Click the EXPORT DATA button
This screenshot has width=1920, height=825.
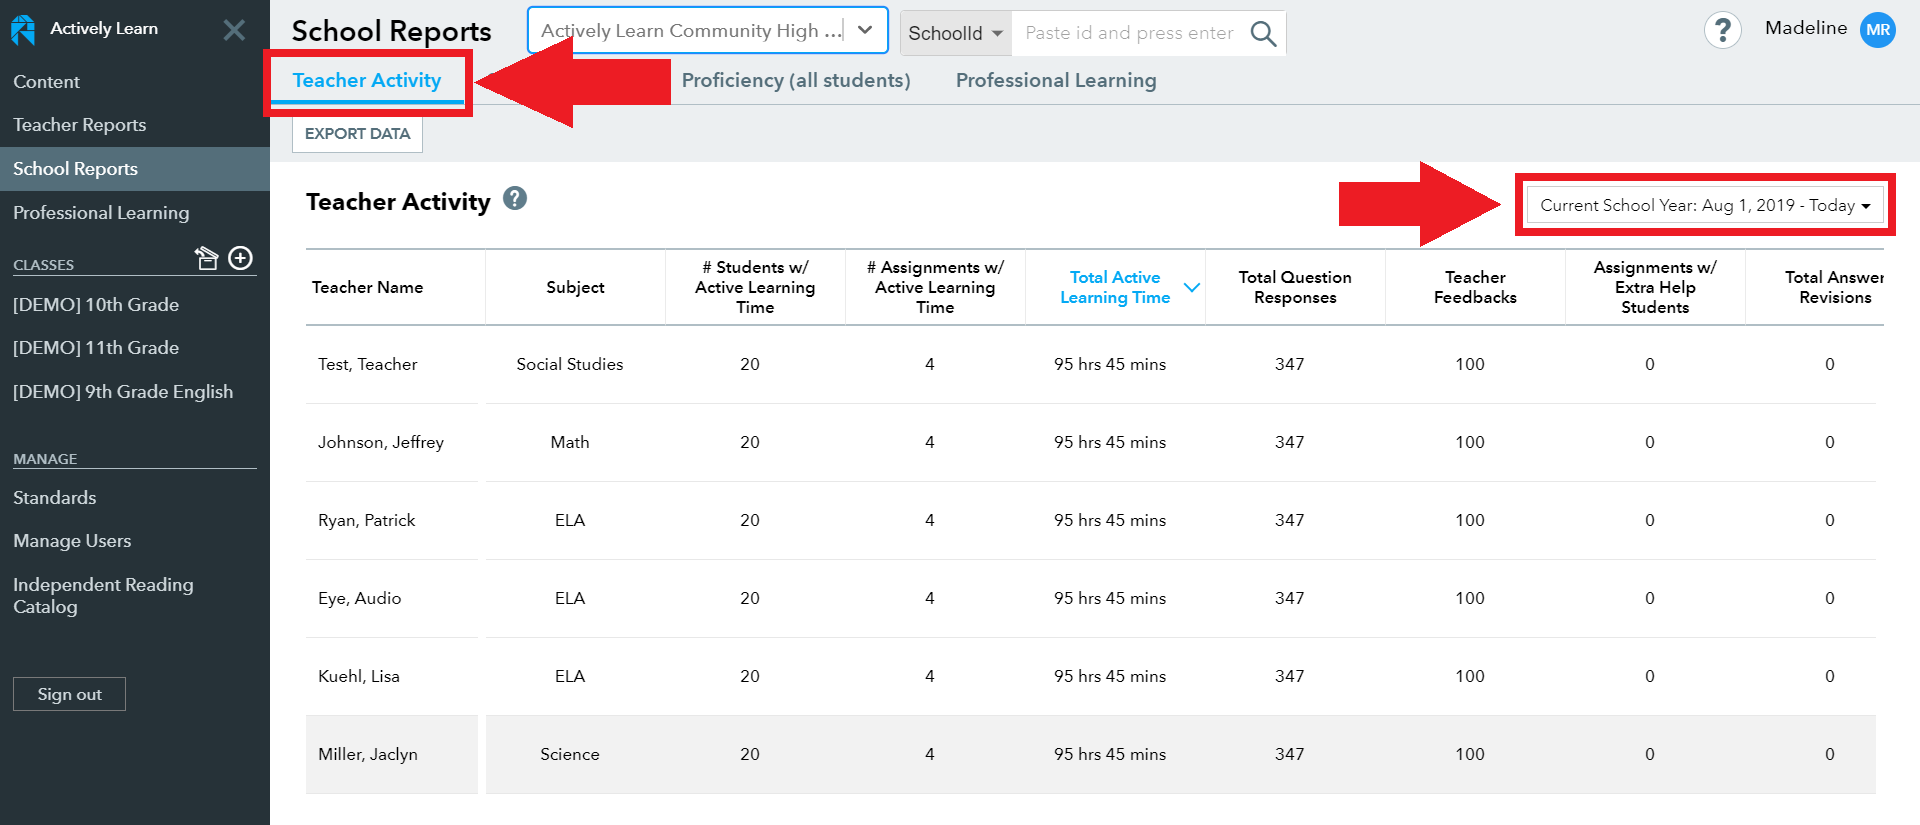point(357,134)
